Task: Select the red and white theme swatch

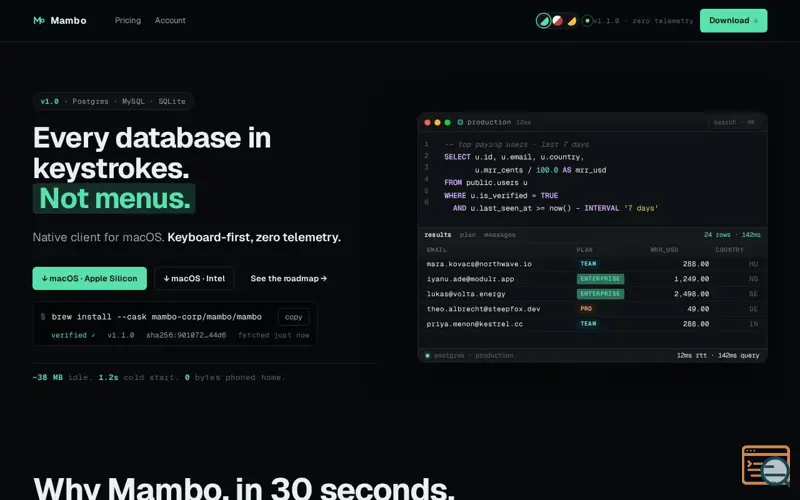Action: coord(558,21)
